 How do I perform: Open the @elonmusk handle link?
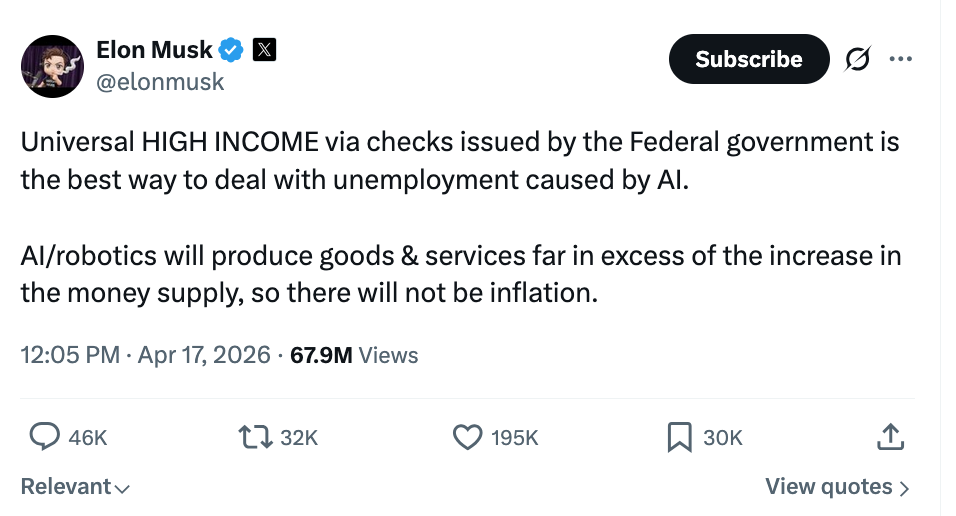160,83
